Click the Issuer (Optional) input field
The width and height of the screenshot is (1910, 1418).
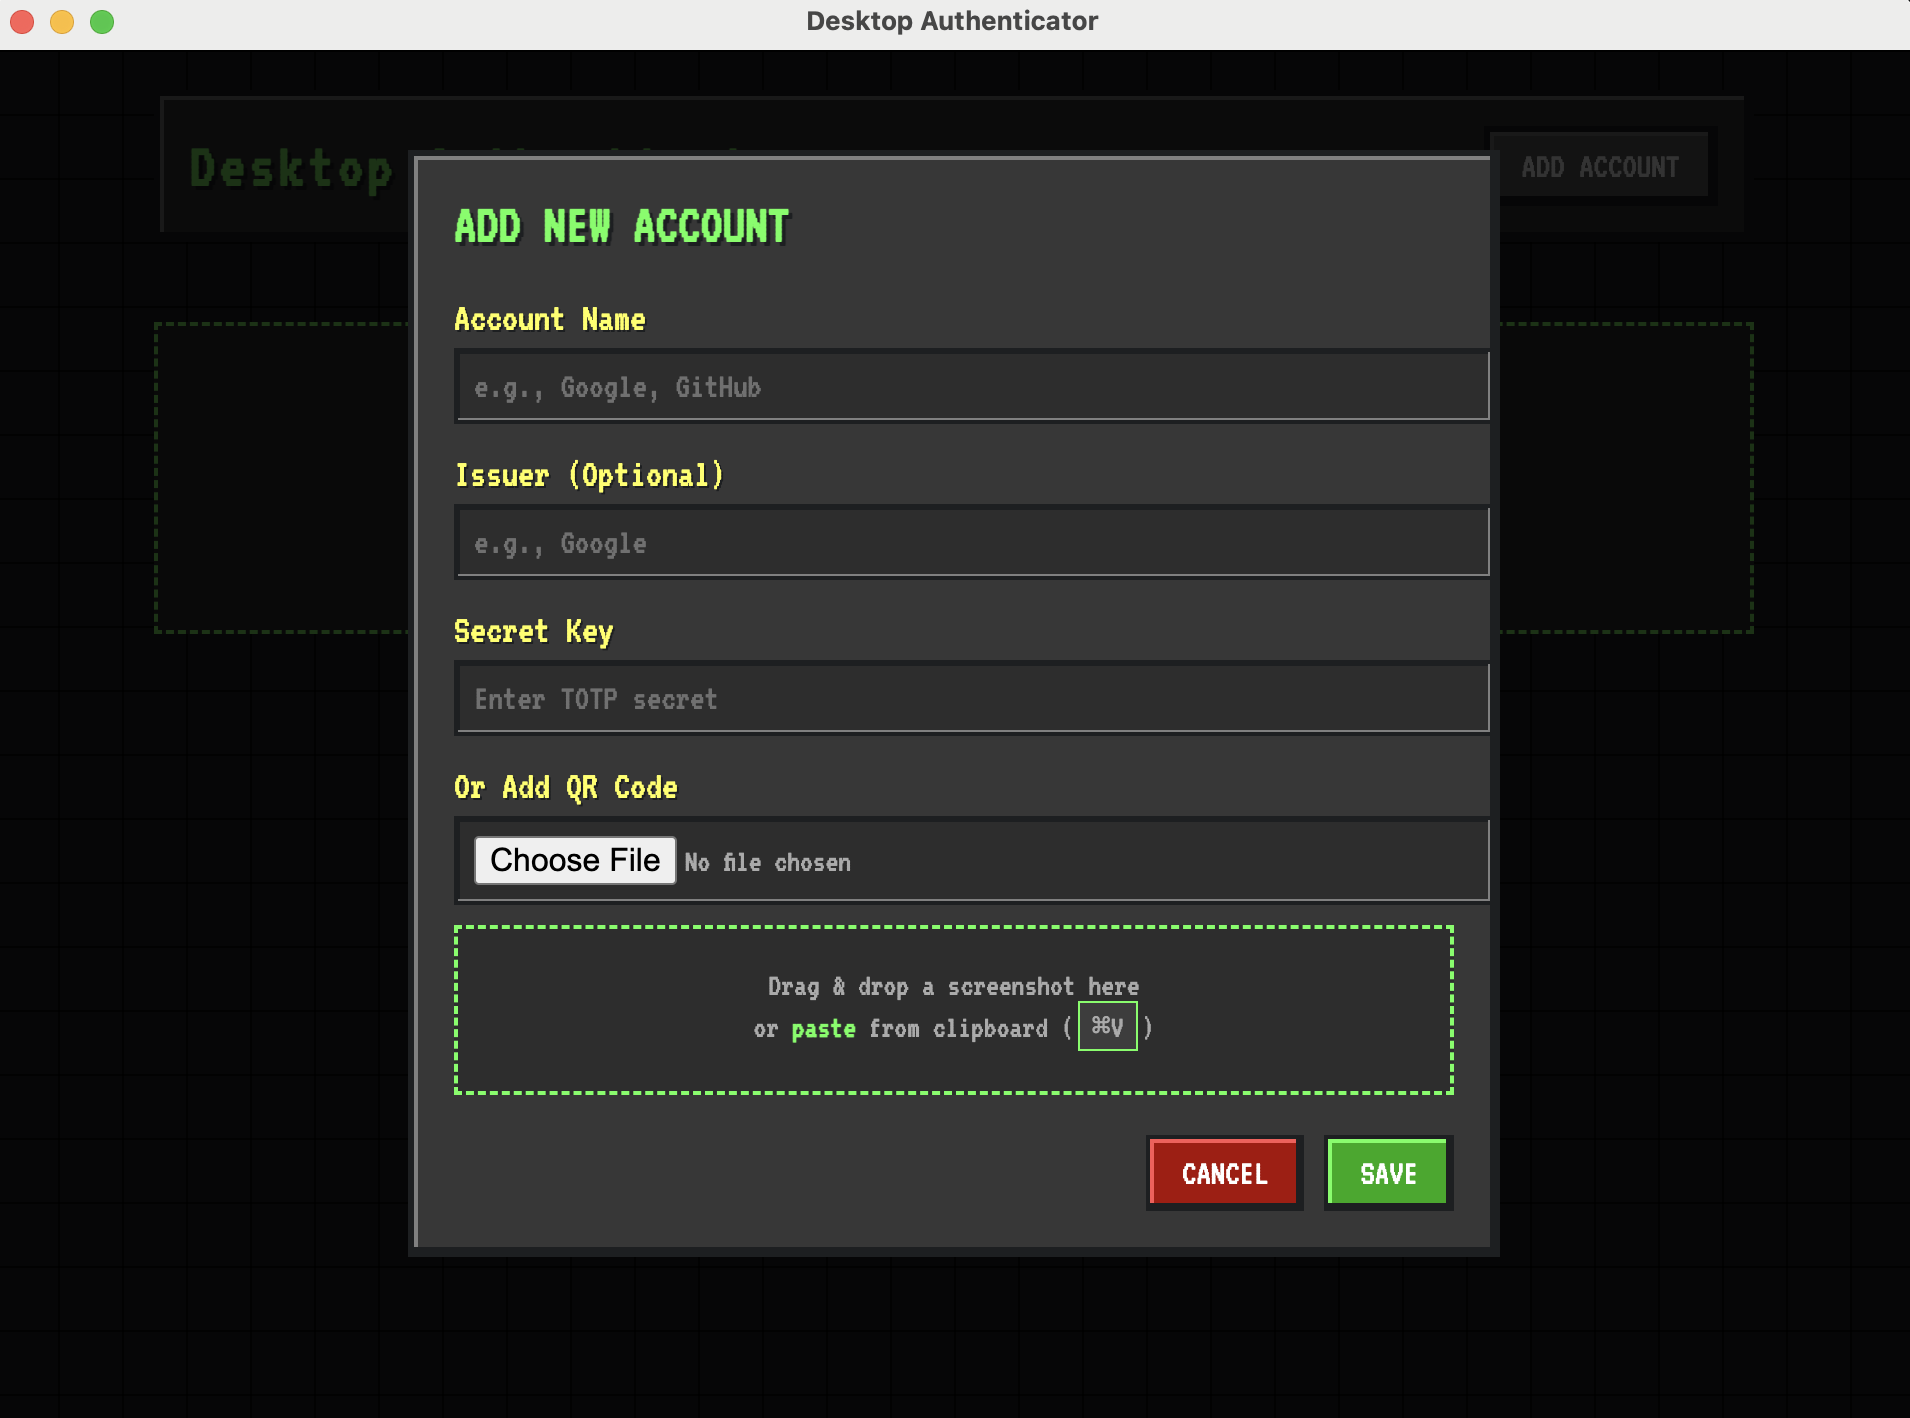pos(970,542)
